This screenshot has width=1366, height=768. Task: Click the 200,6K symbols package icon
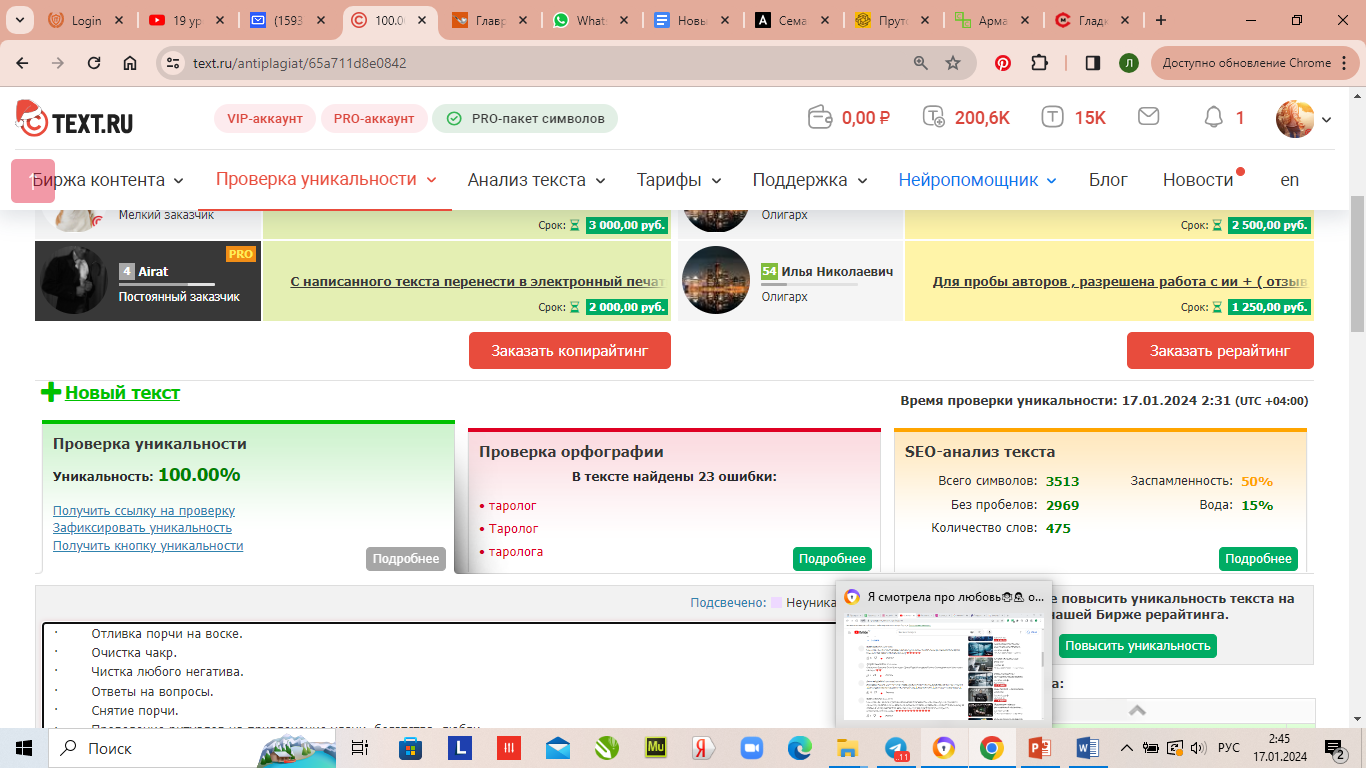tap(934, 117)
